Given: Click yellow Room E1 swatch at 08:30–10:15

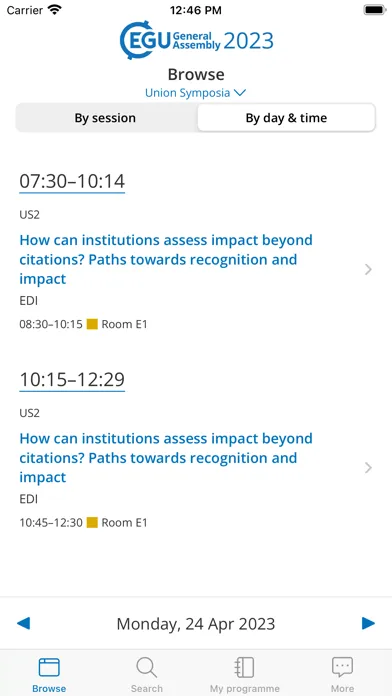Looking at the screenshot, I should coord(92,324).
